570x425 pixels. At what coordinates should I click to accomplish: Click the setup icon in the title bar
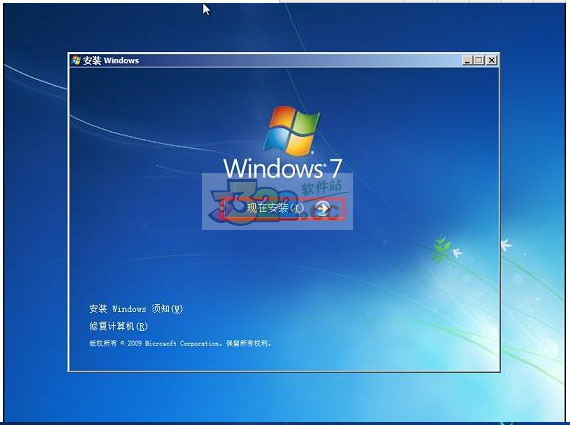point(76,60)
